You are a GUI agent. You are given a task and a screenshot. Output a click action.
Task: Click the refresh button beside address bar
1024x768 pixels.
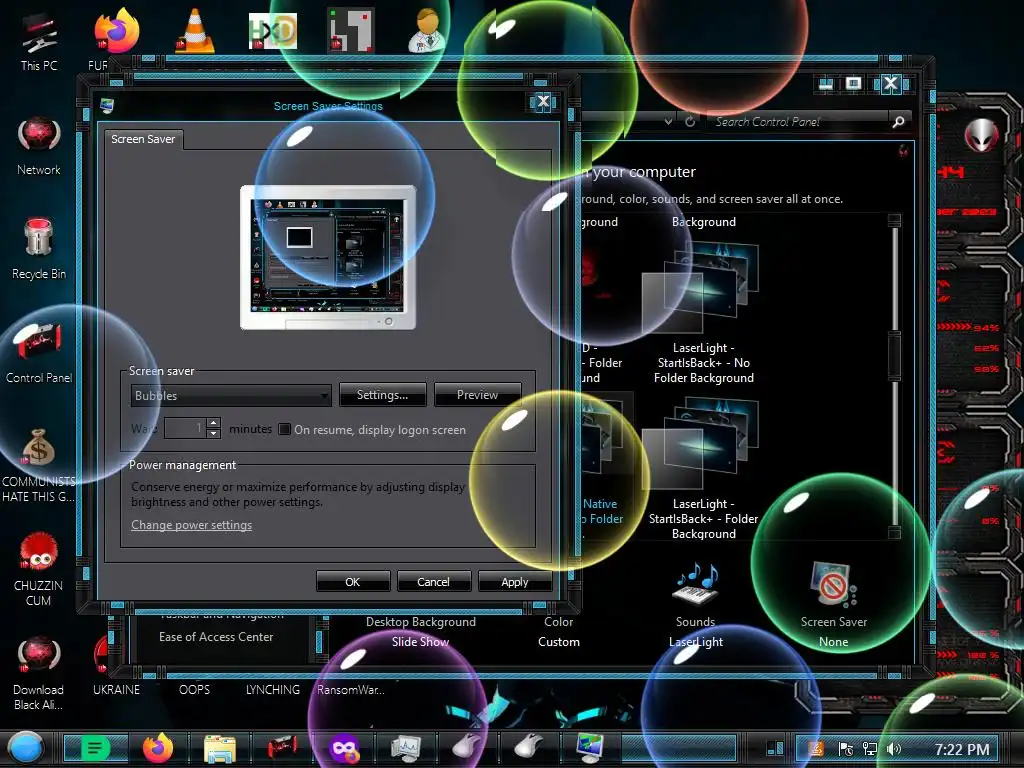pyautogui.click(x=690, y=121)
